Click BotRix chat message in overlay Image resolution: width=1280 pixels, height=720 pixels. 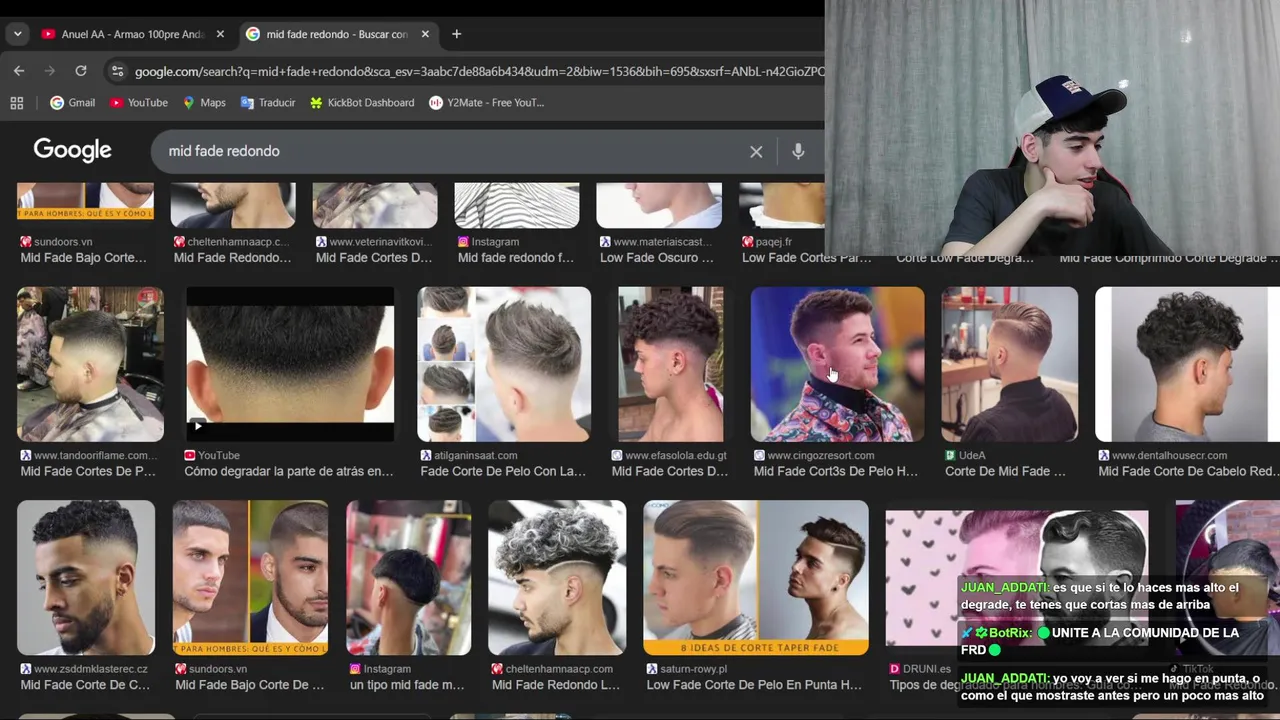coord(1100,641)
